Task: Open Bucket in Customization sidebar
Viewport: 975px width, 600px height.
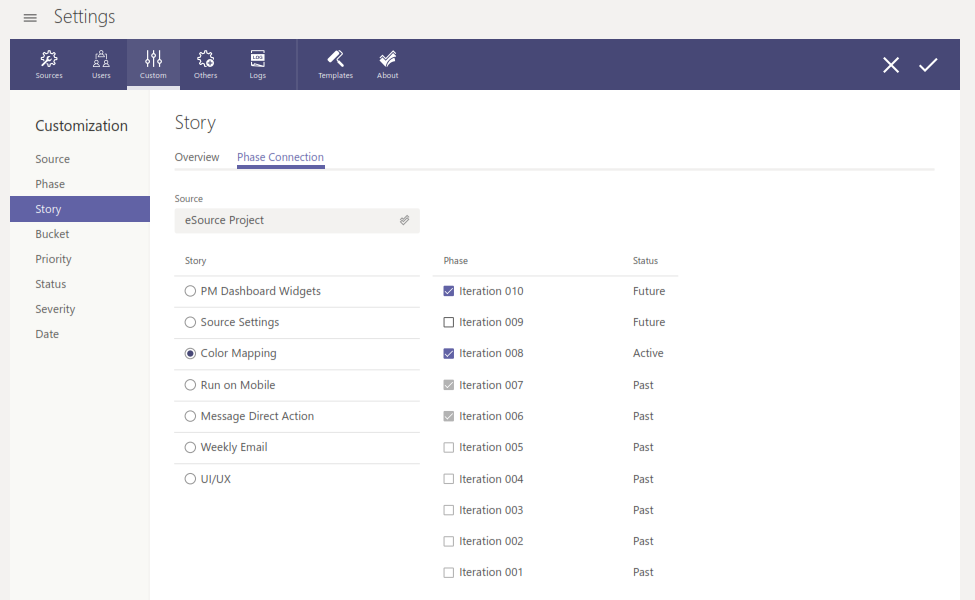Action: (x=53, y=234)
